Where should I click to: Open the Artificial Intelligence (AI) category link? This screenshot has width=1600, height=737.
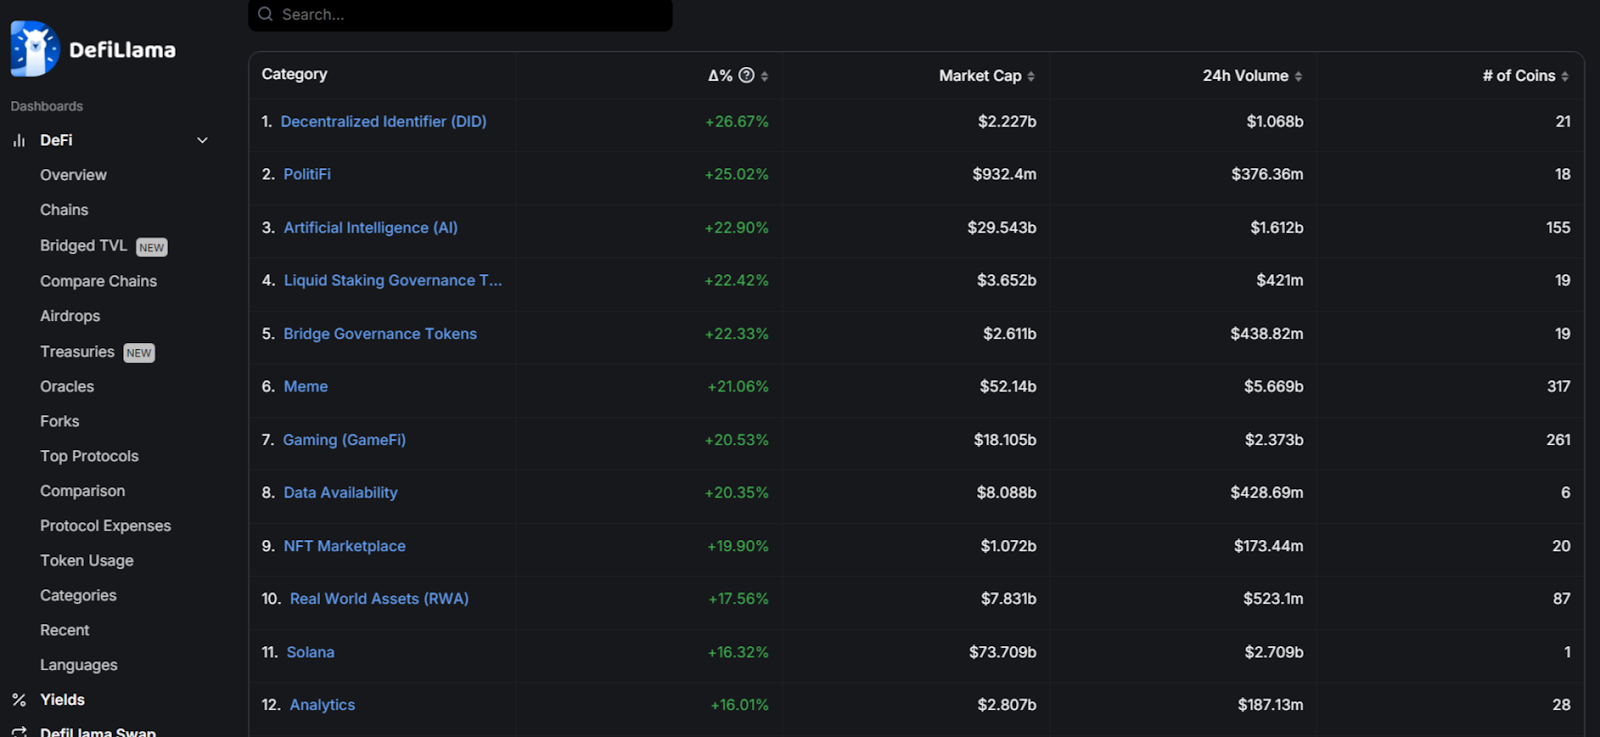pos(370,228)
